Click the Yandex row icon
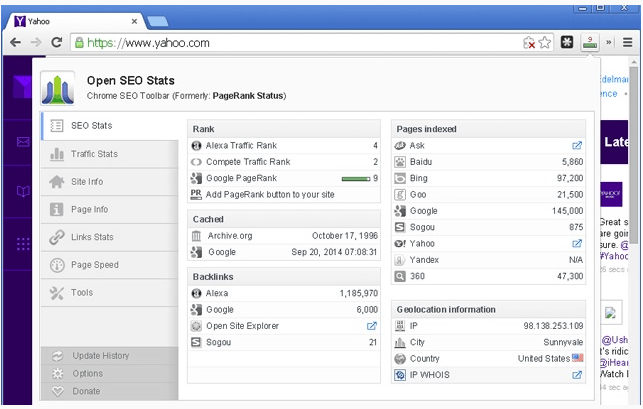The width and height of the screenshot is (643, 409). [x=400, y=260]
